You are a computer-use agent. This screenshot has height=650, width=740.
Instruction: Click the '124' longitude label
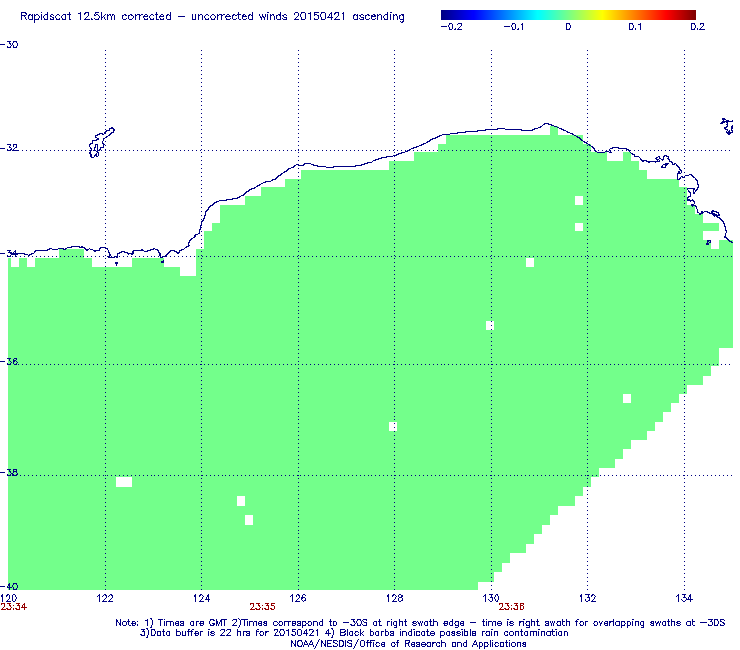[x=202, y=599]
